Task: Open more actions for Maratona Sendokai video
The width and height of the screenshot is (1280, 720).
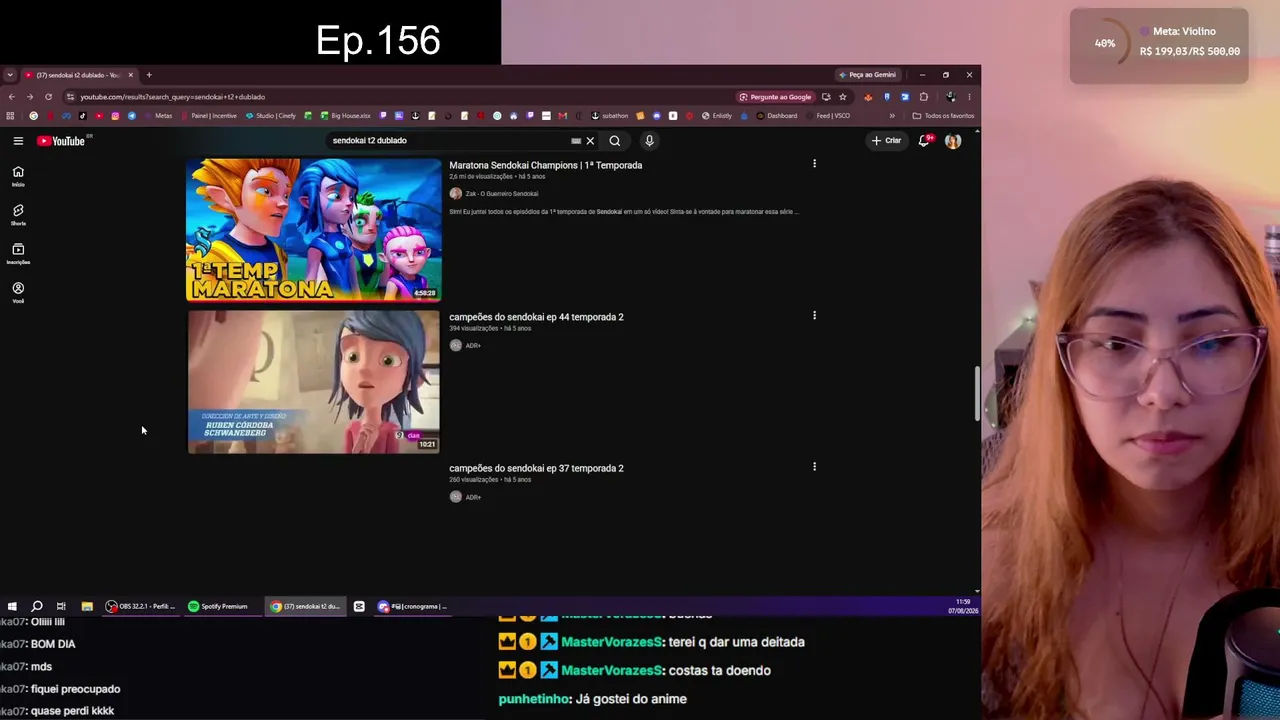Action: [814, 164]
